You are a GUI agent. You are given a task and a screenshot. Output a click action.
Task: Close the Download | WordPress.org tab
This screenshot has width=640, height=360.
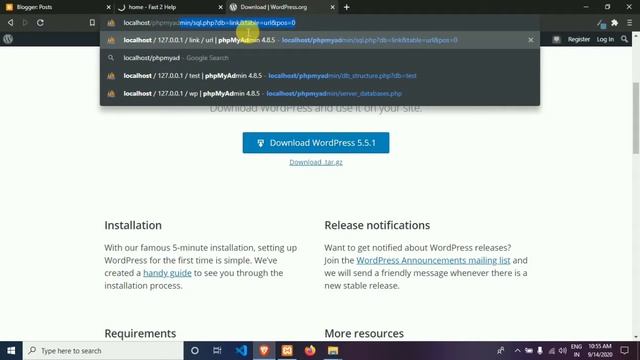point(332,7)
